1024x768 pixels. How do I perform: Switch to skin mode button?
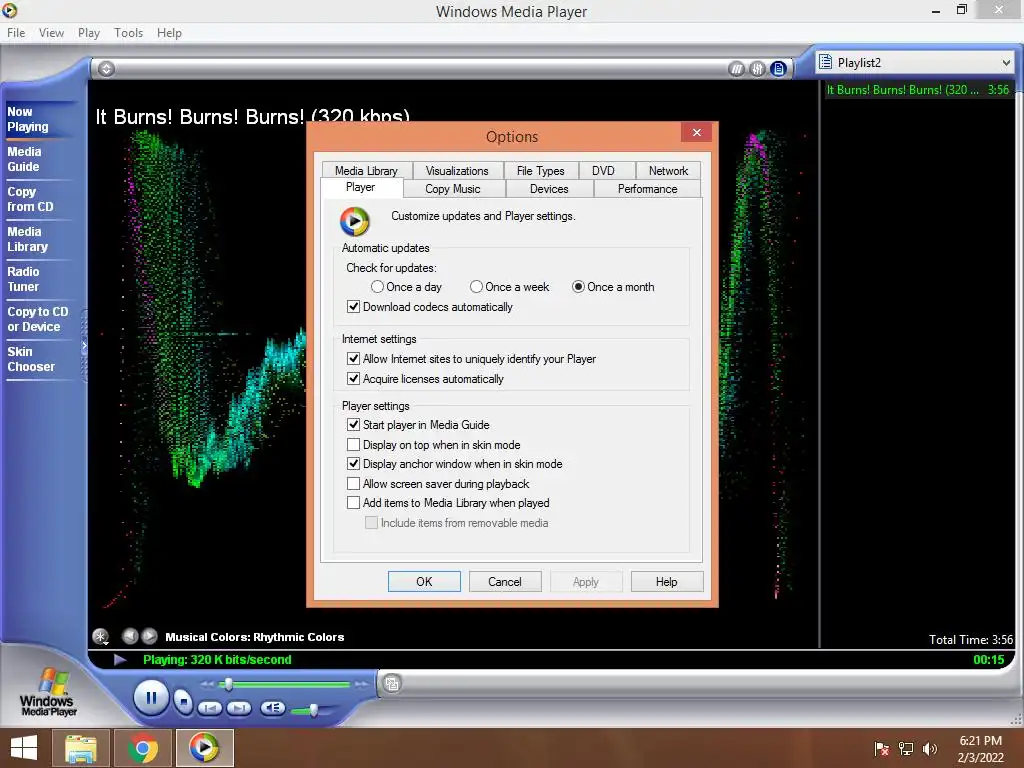tap(392, 684)
